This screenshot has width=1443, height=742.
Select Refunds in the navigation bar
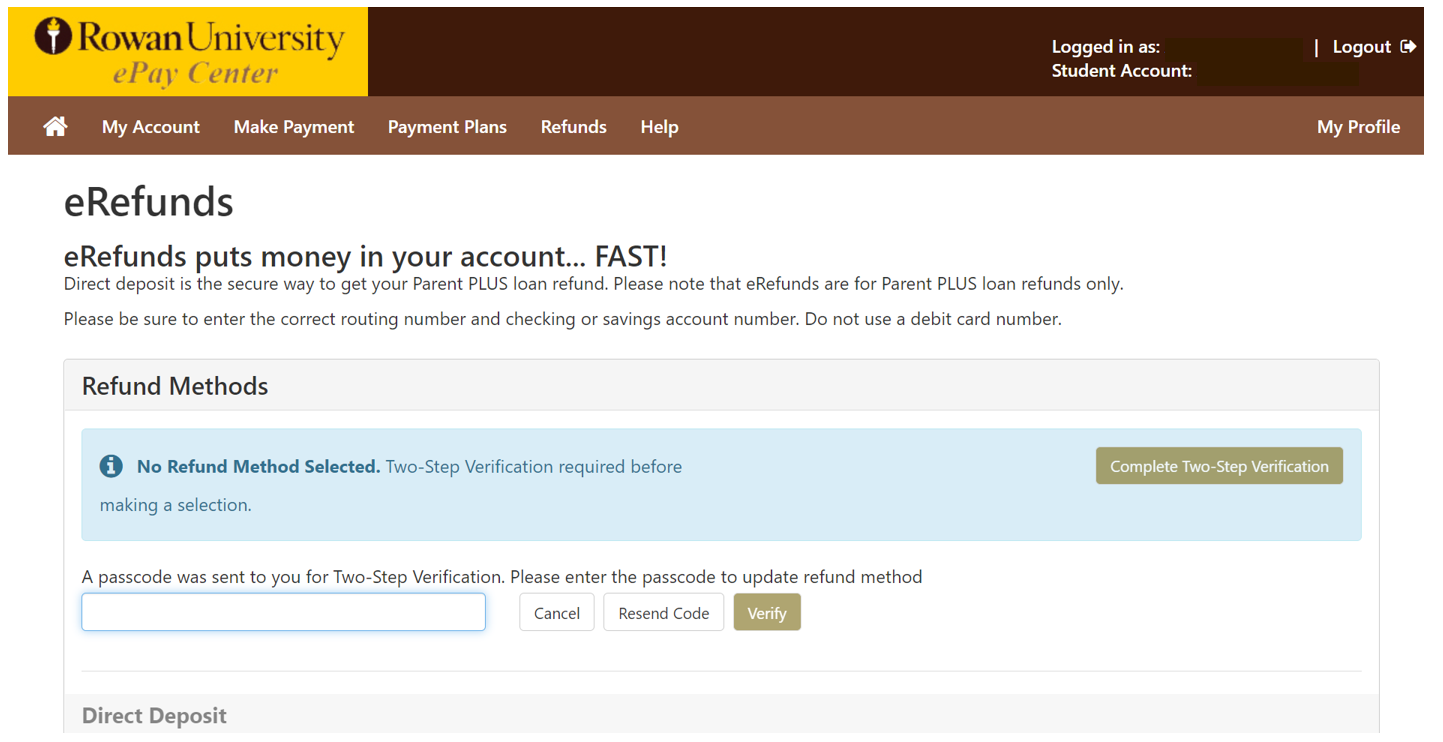(x=574, y=127)
